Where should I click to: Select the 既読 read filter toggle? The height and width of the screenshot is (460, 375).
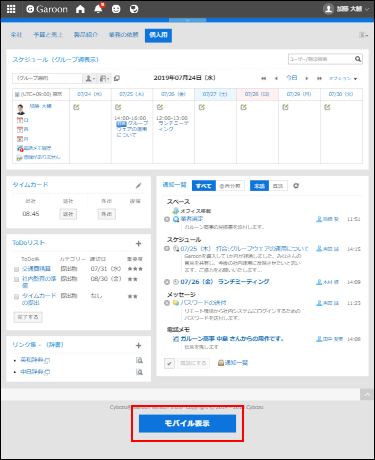pos(278,186)
